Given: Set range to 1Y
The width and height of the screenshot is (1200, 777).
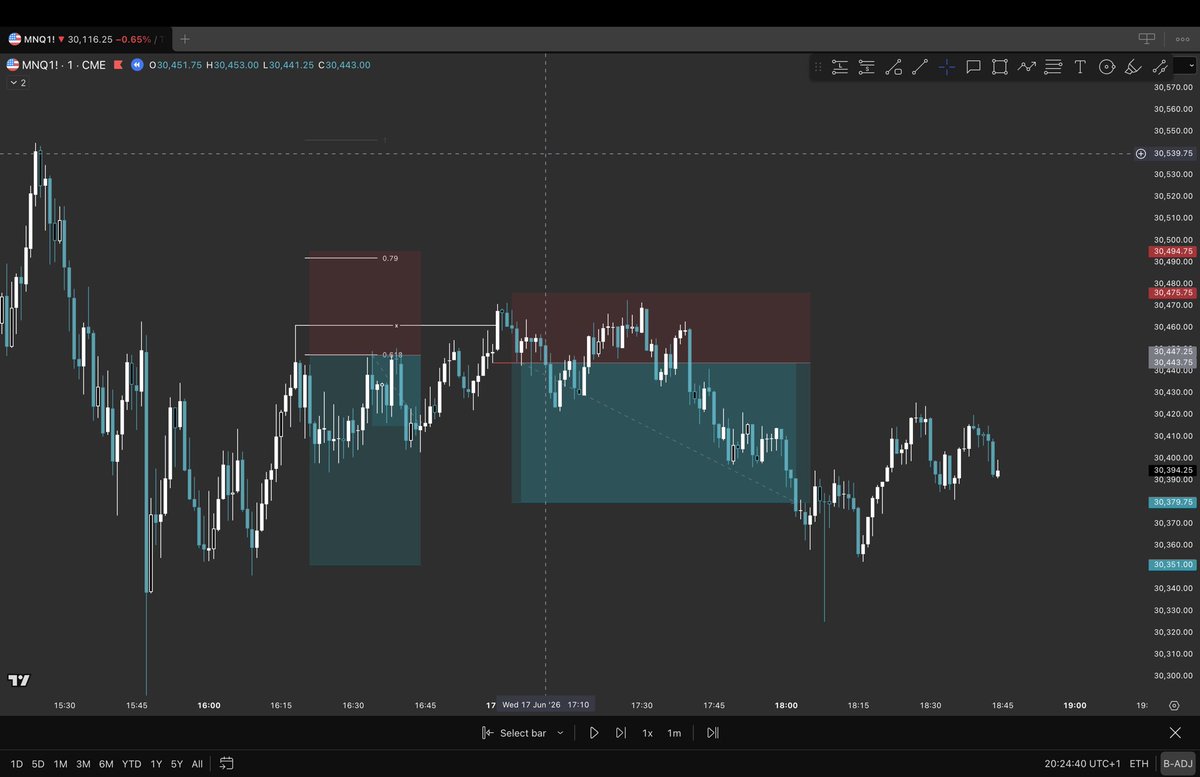Looking at the screenshot, I should 156,764.
